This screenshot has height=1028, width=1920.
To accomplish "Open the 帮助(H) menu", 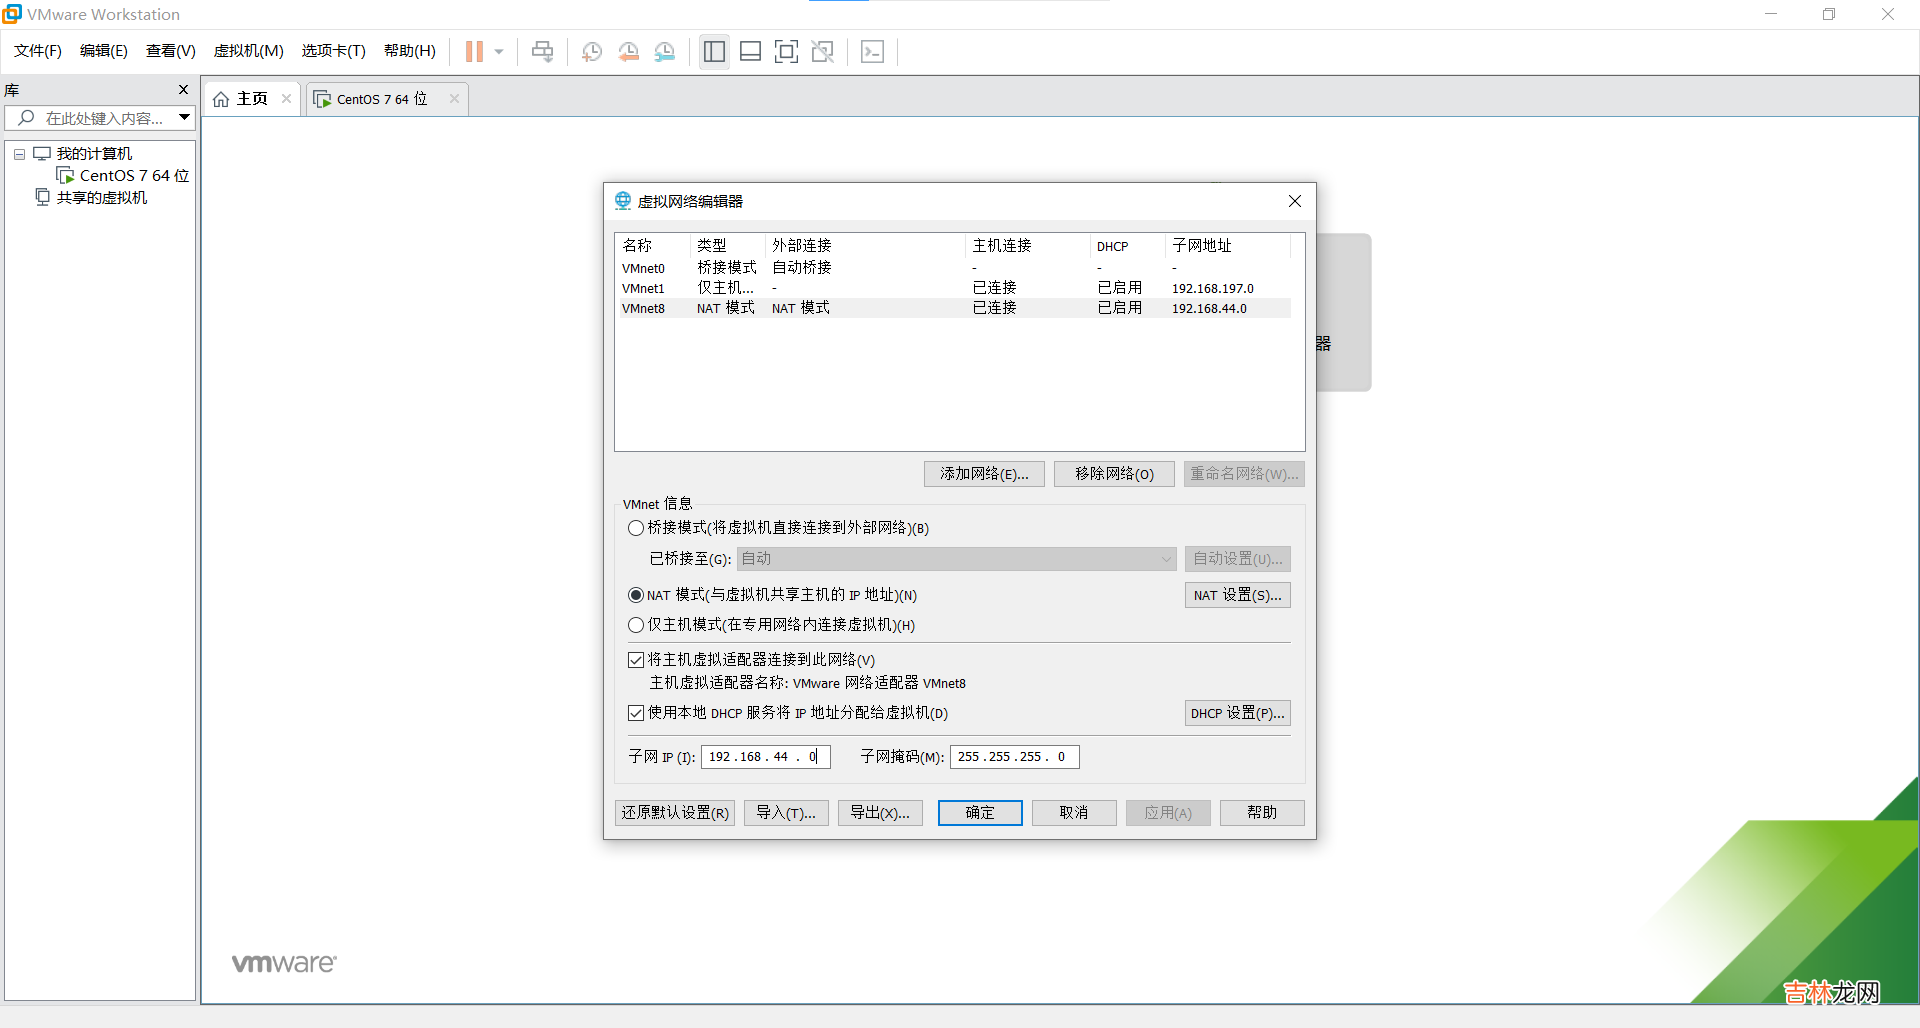I will [x=410, y=51].
